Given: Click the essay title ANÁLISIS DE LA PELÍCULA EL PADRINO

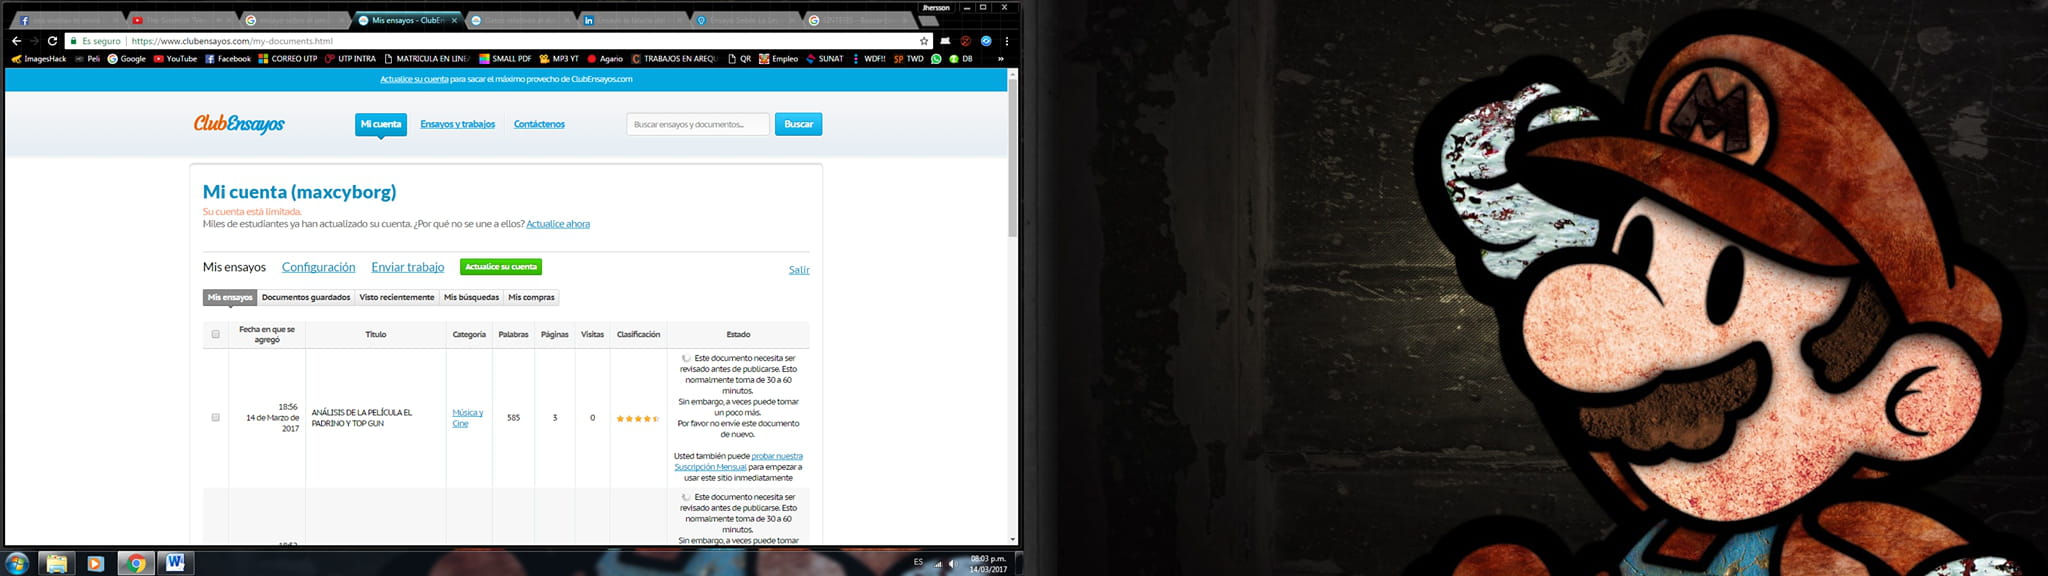Looking at the screenshot, I should coord(362,418).
